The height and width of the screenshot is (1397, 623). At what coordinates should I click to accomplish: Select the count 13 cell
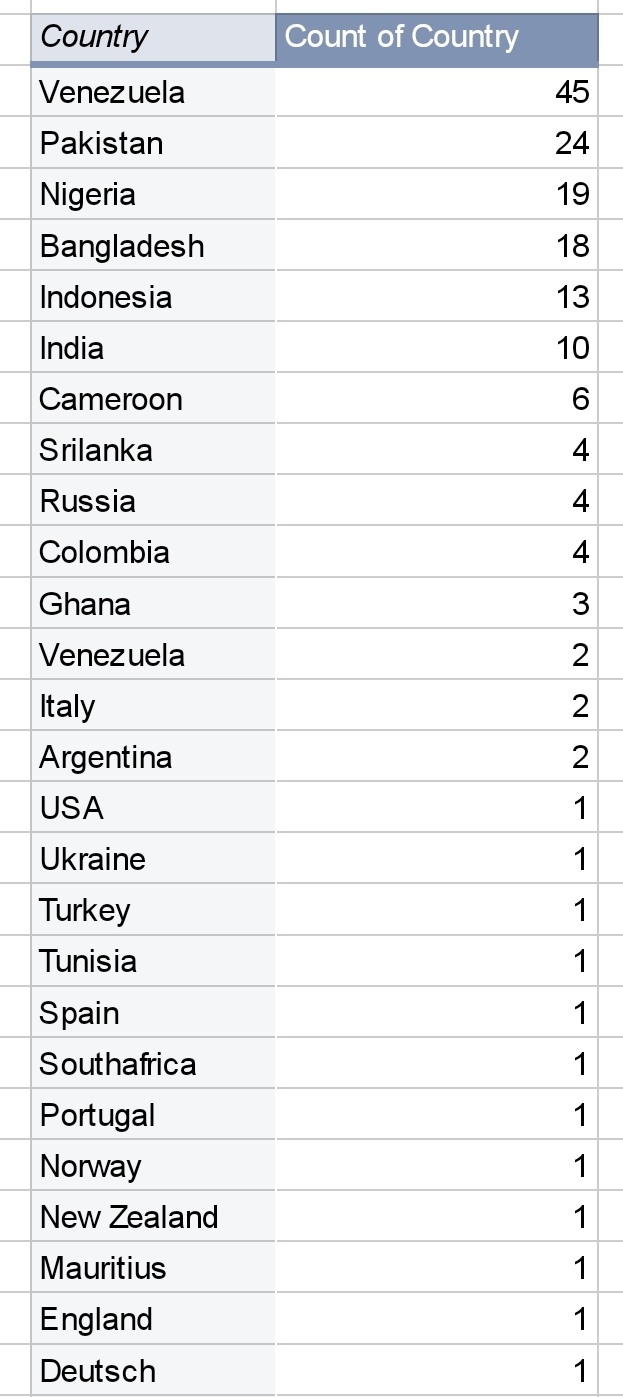tap(437, 297)
